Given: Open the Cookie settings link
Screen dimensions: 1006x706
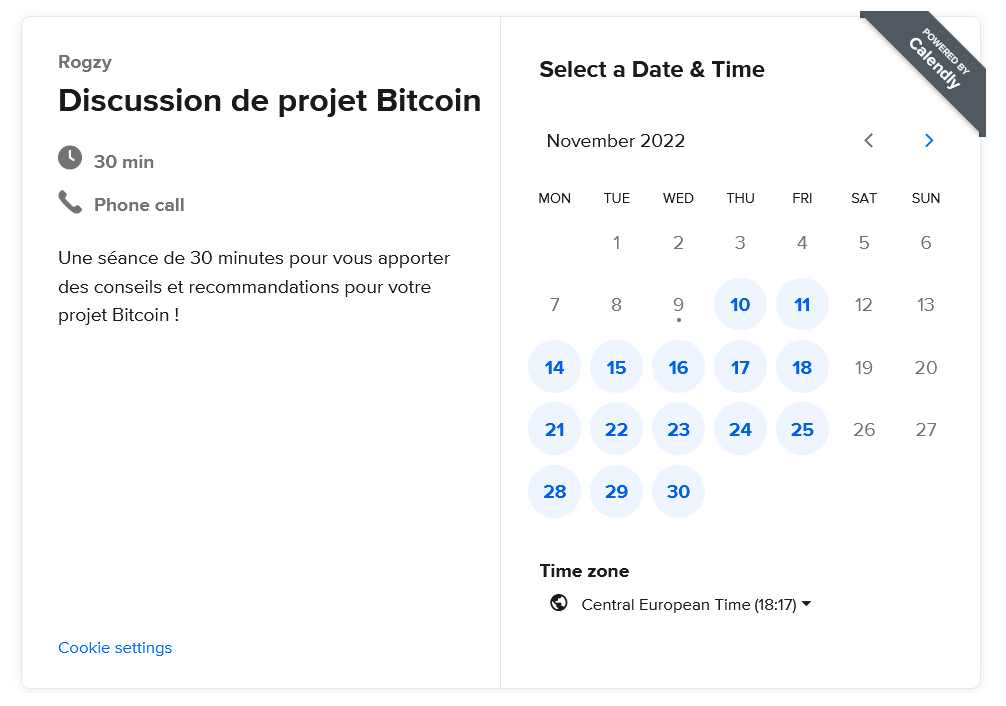Looking at the screenshot, I should 115,648.
